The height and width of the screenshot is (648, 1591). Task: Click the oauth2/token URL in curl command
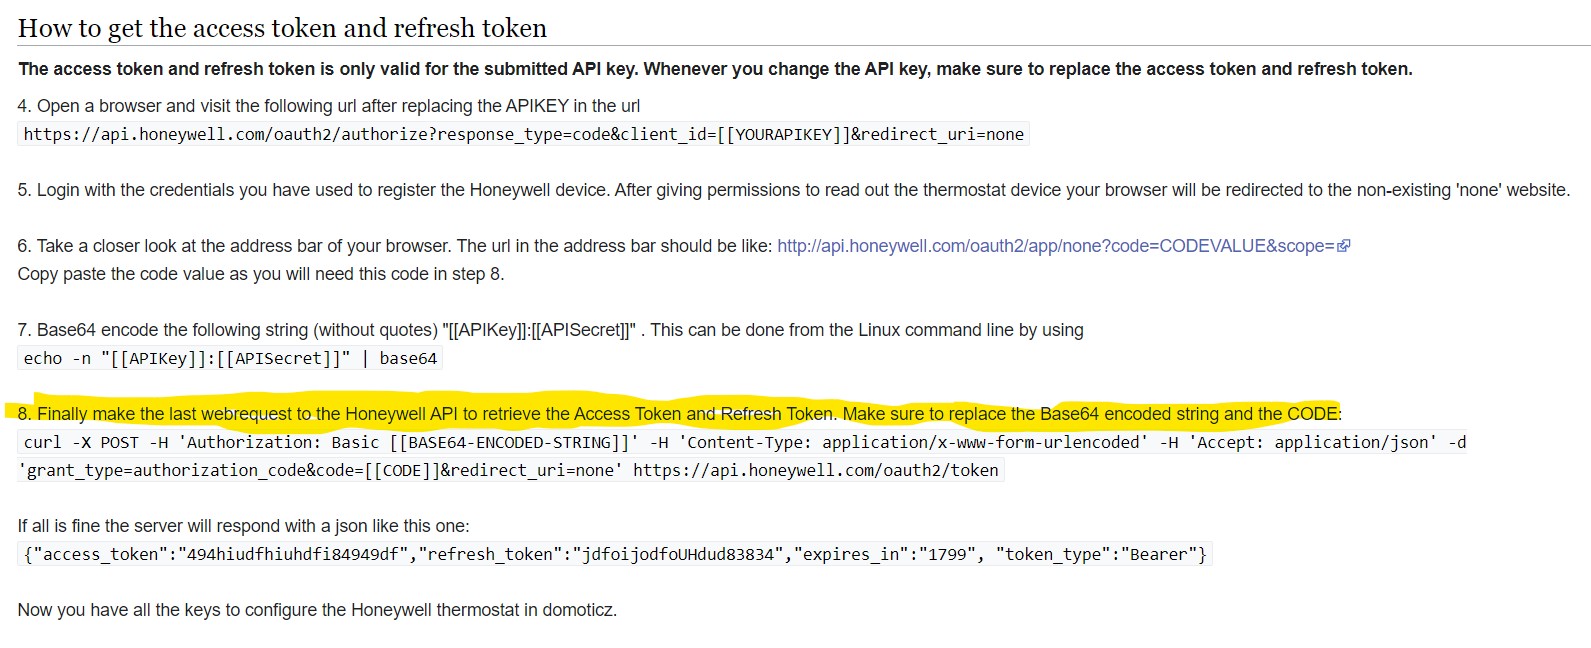pyautogui.click(x=815, y=470)
